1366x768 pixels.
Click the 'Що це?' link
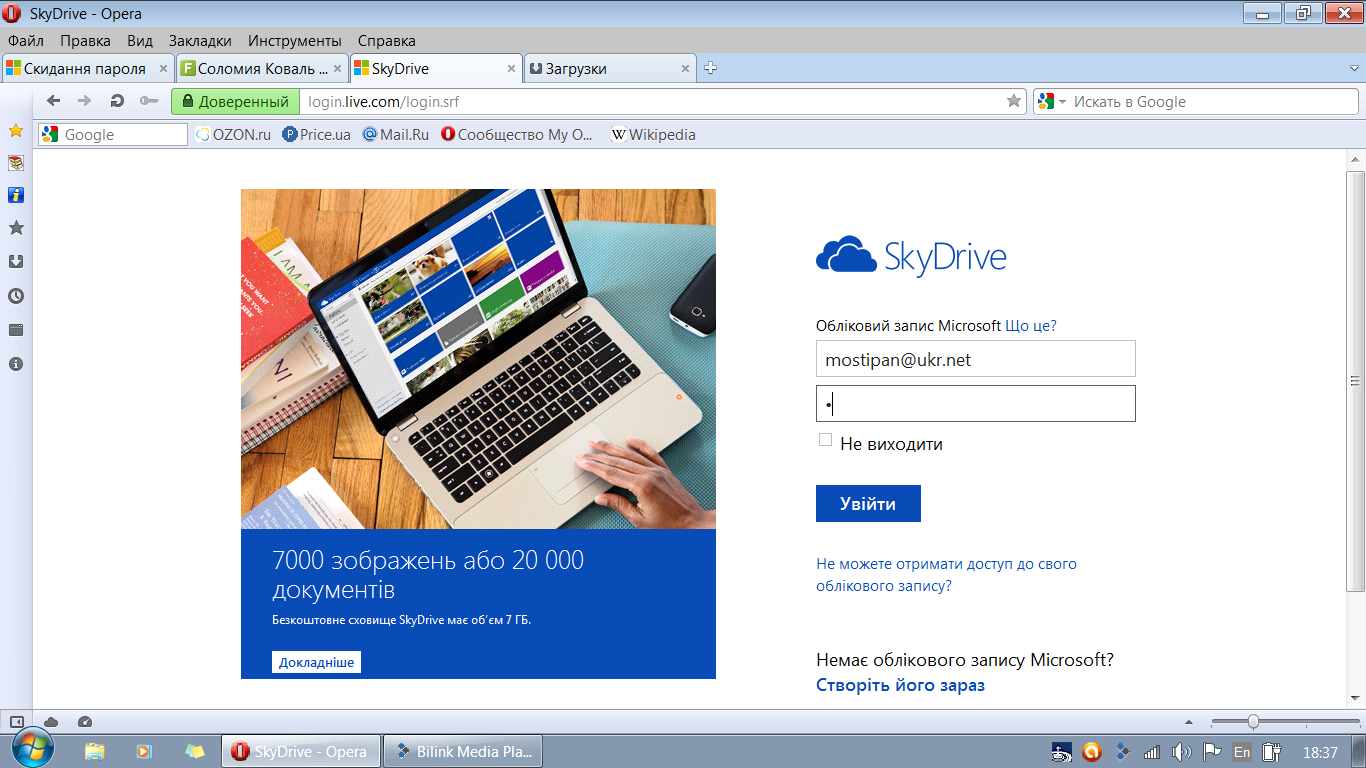tap(1031, 326)
